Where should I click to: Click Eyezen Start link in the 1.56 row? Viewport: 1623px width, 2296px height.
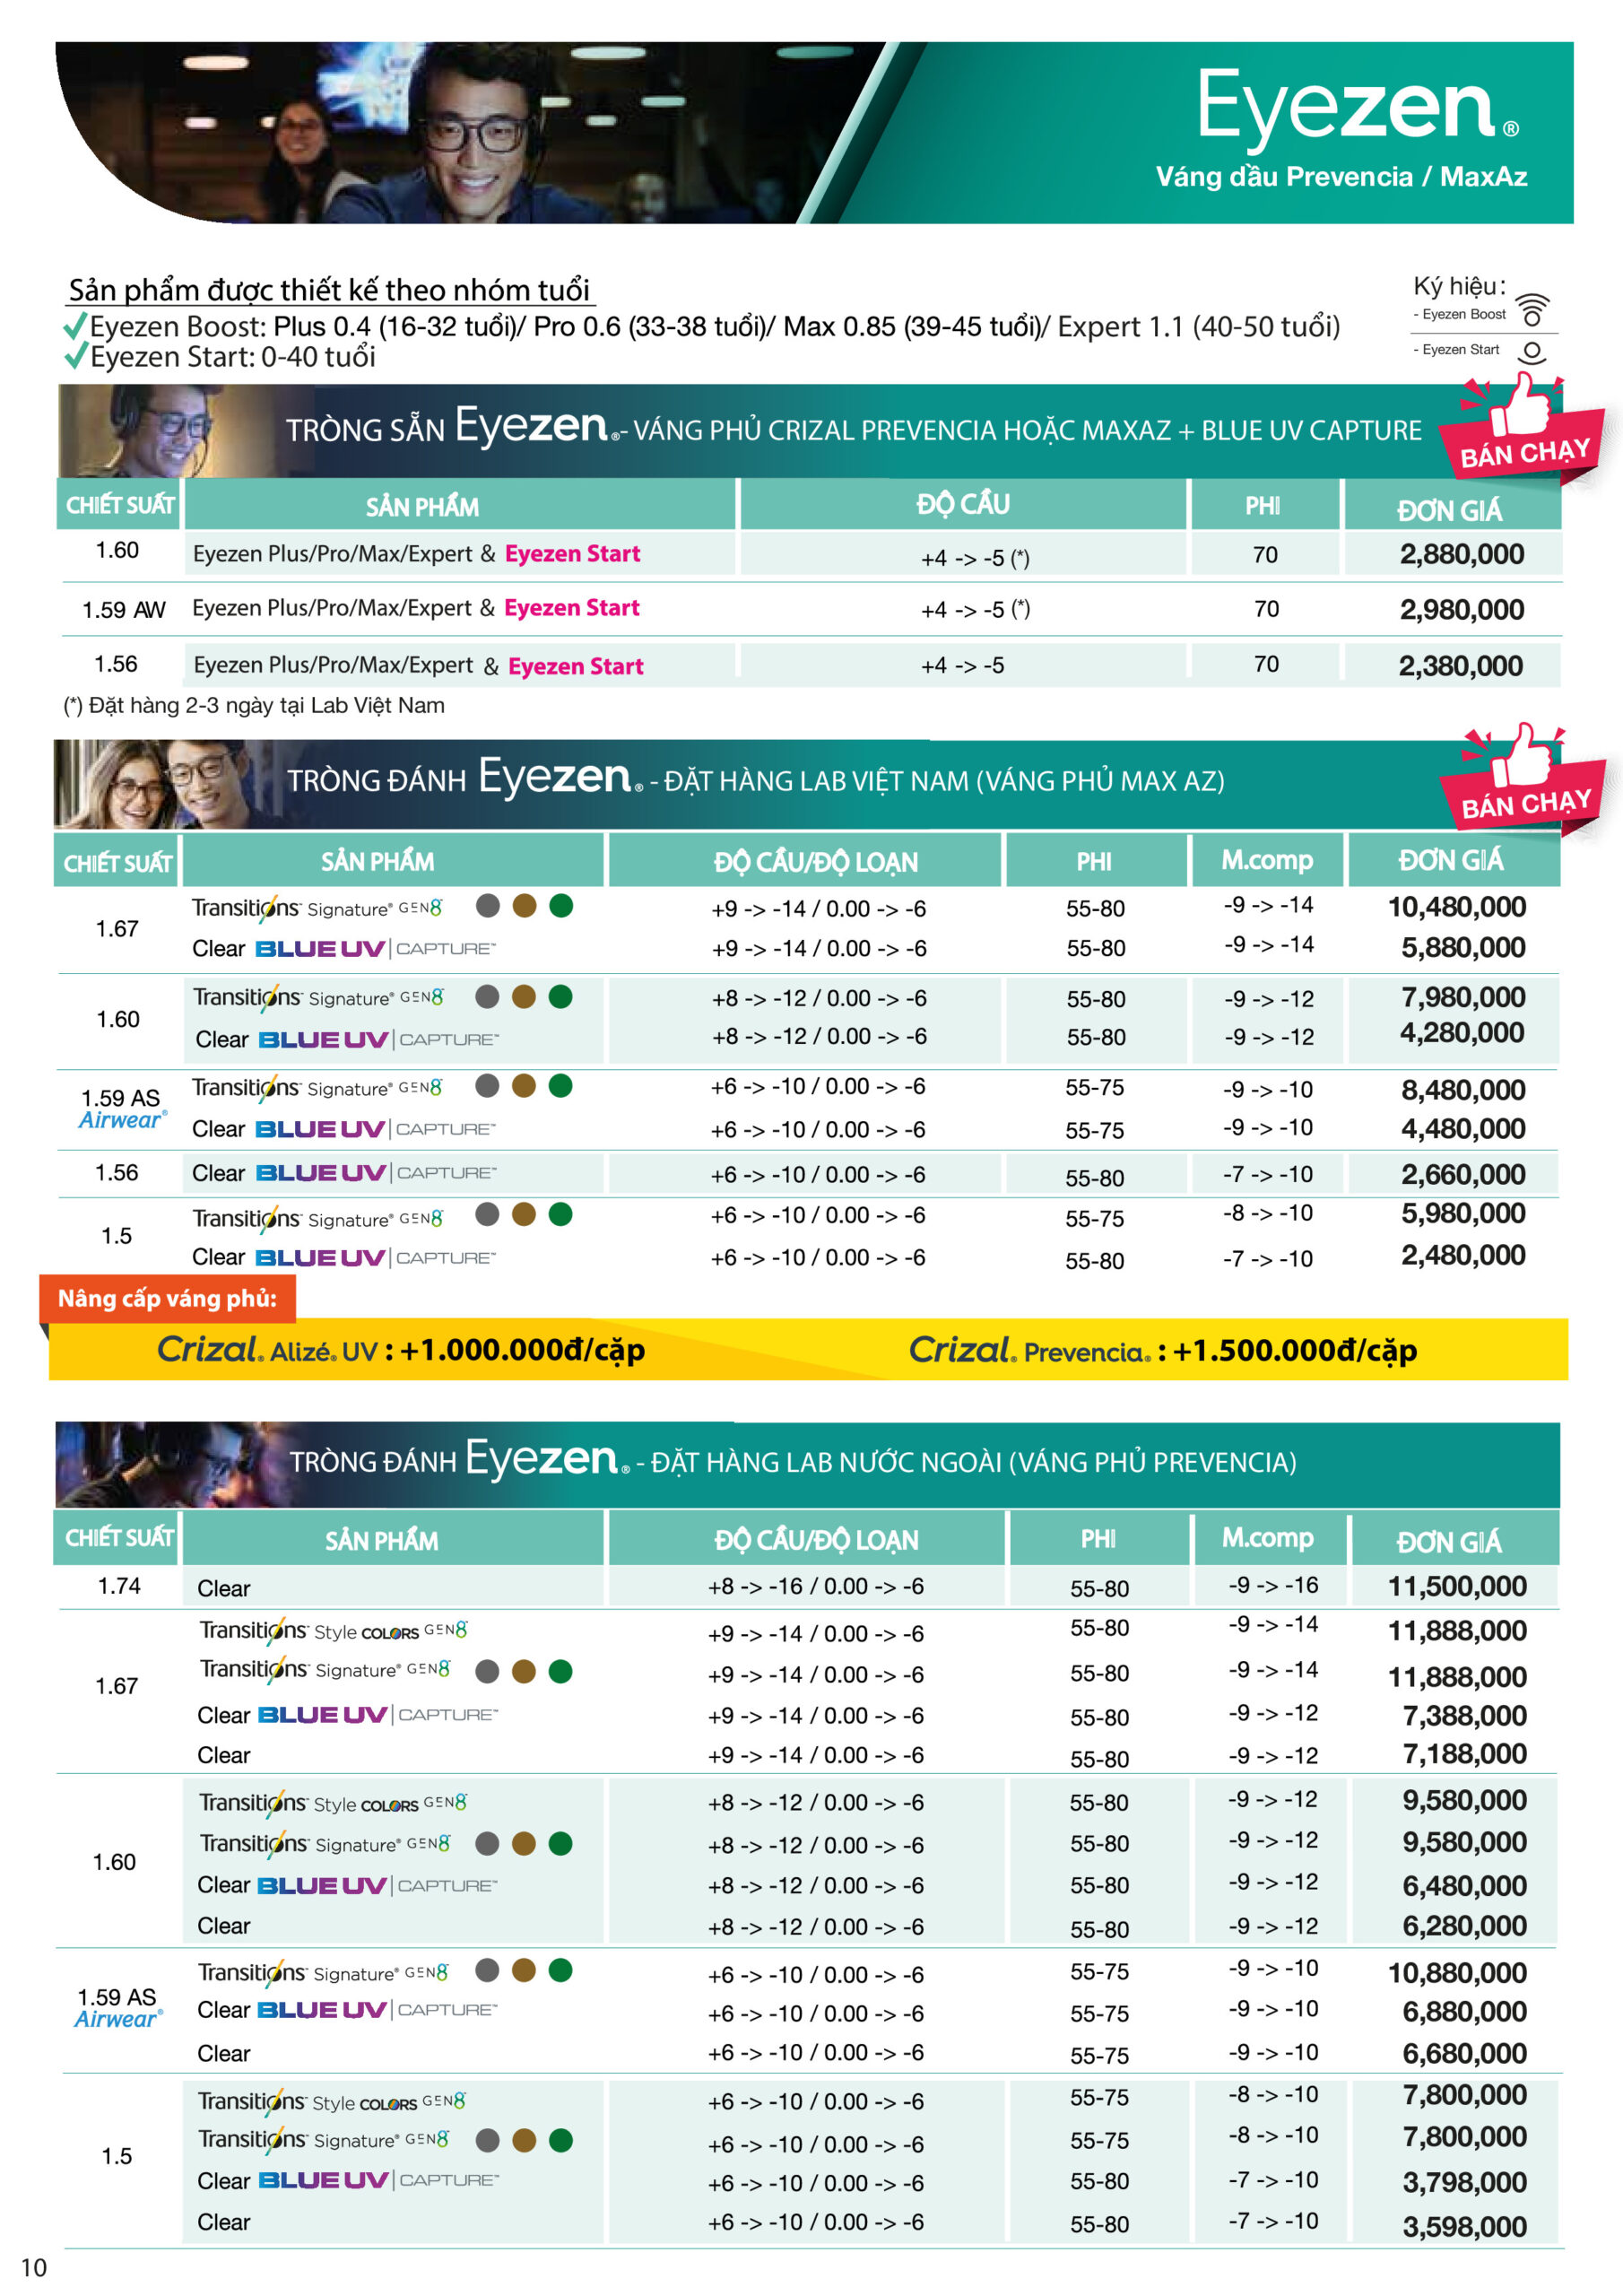click(x=576, y=666)
